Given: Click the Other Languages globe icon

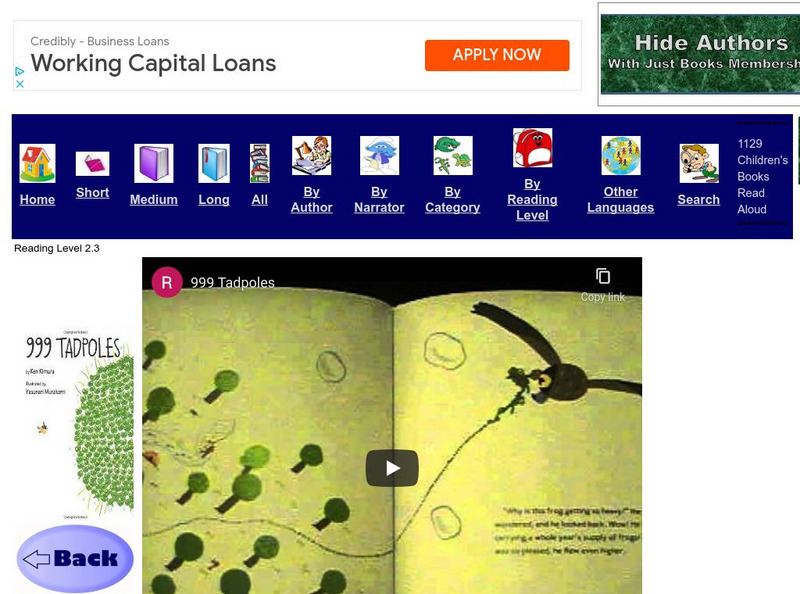Looking at the screenshot, I should [x=620, y=156].
